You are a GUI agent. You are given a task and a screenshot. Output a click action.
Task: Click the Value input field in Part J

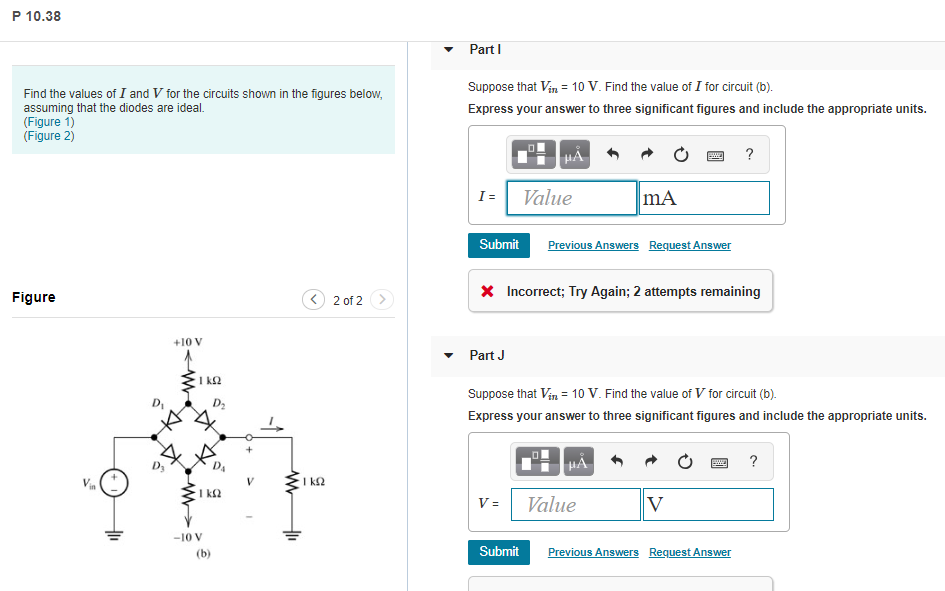click(575, 504)
